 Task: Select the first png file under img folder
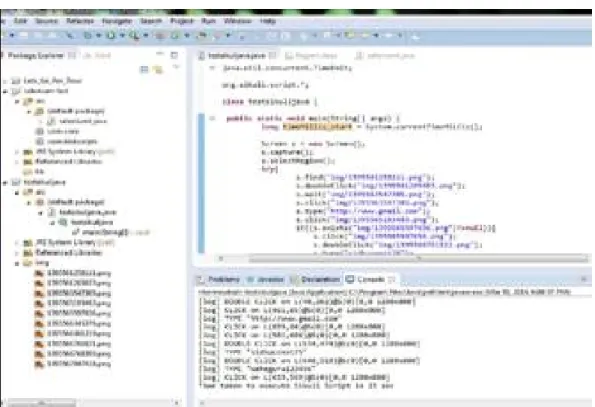click(x=79, y=273)
